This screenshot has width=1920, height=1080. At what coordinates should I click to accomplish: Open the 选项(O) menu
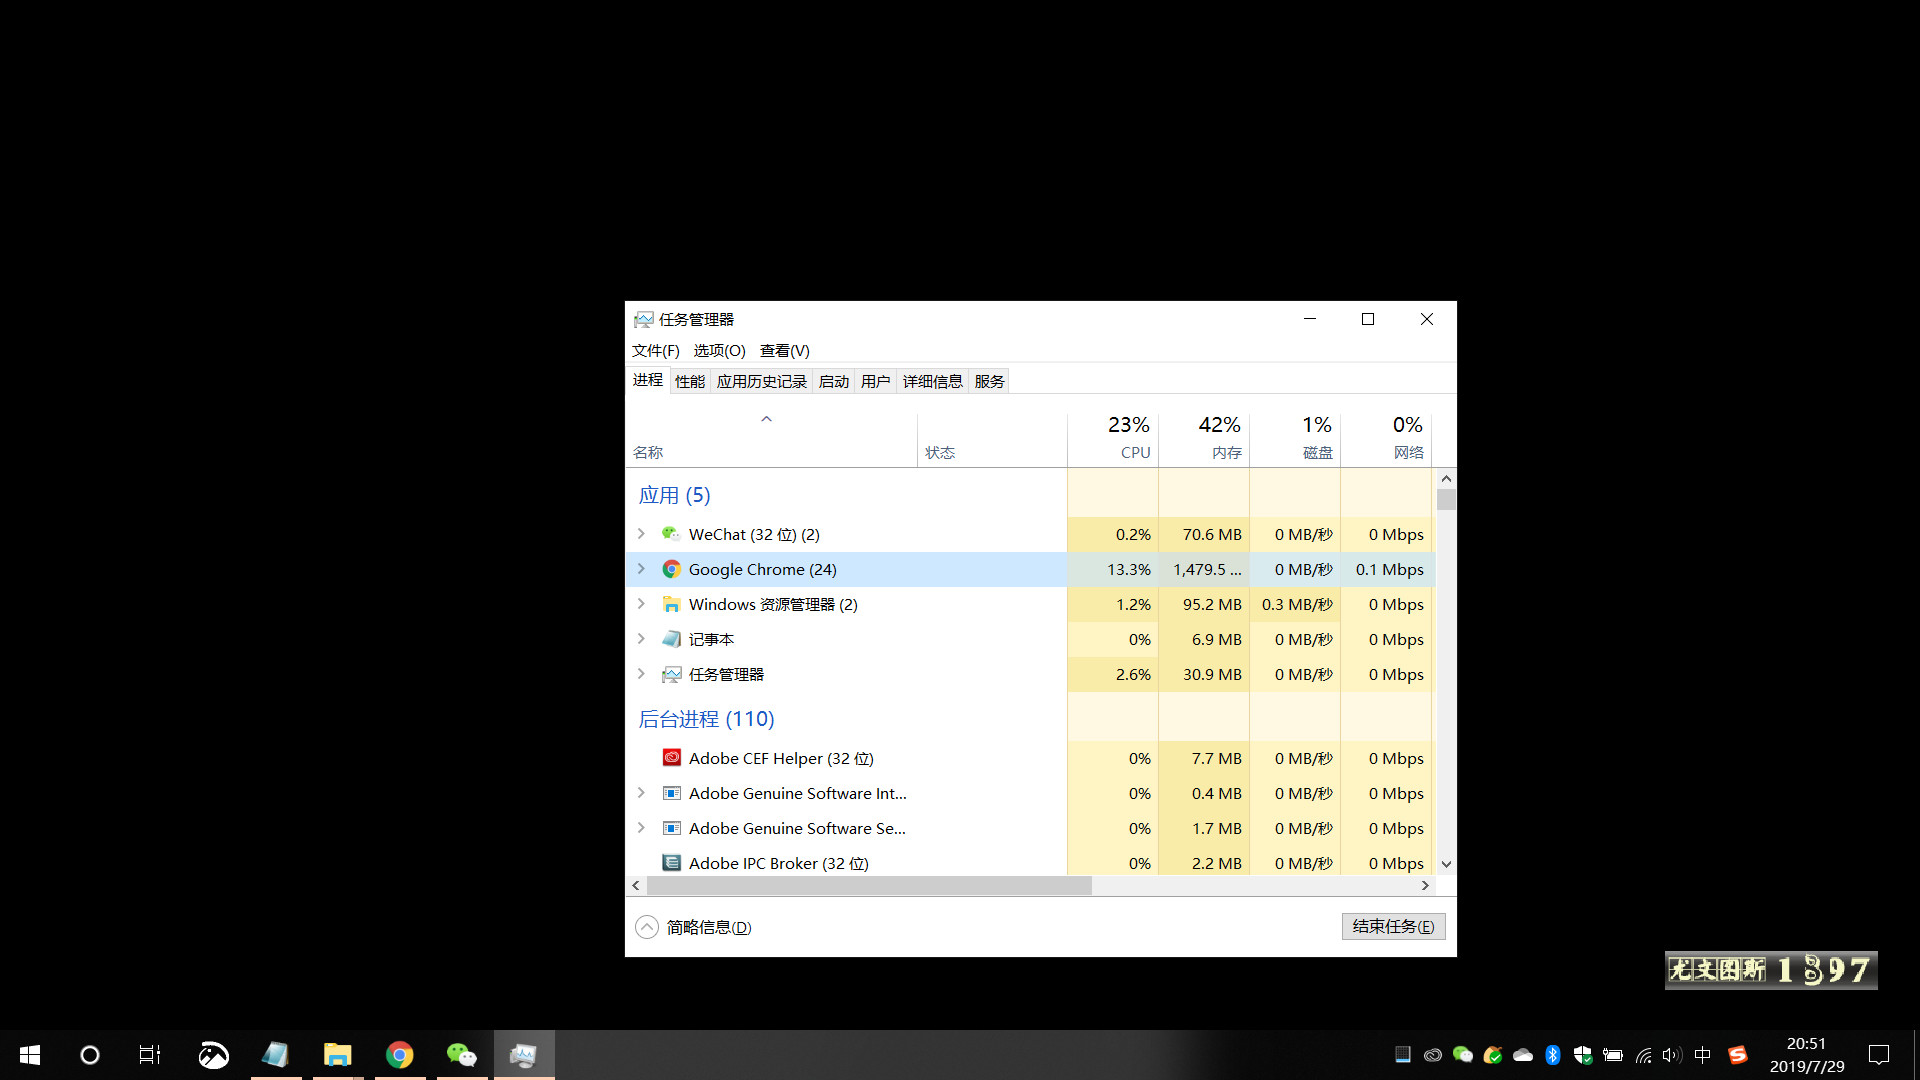pyautogui.click(x=719, y=351)
